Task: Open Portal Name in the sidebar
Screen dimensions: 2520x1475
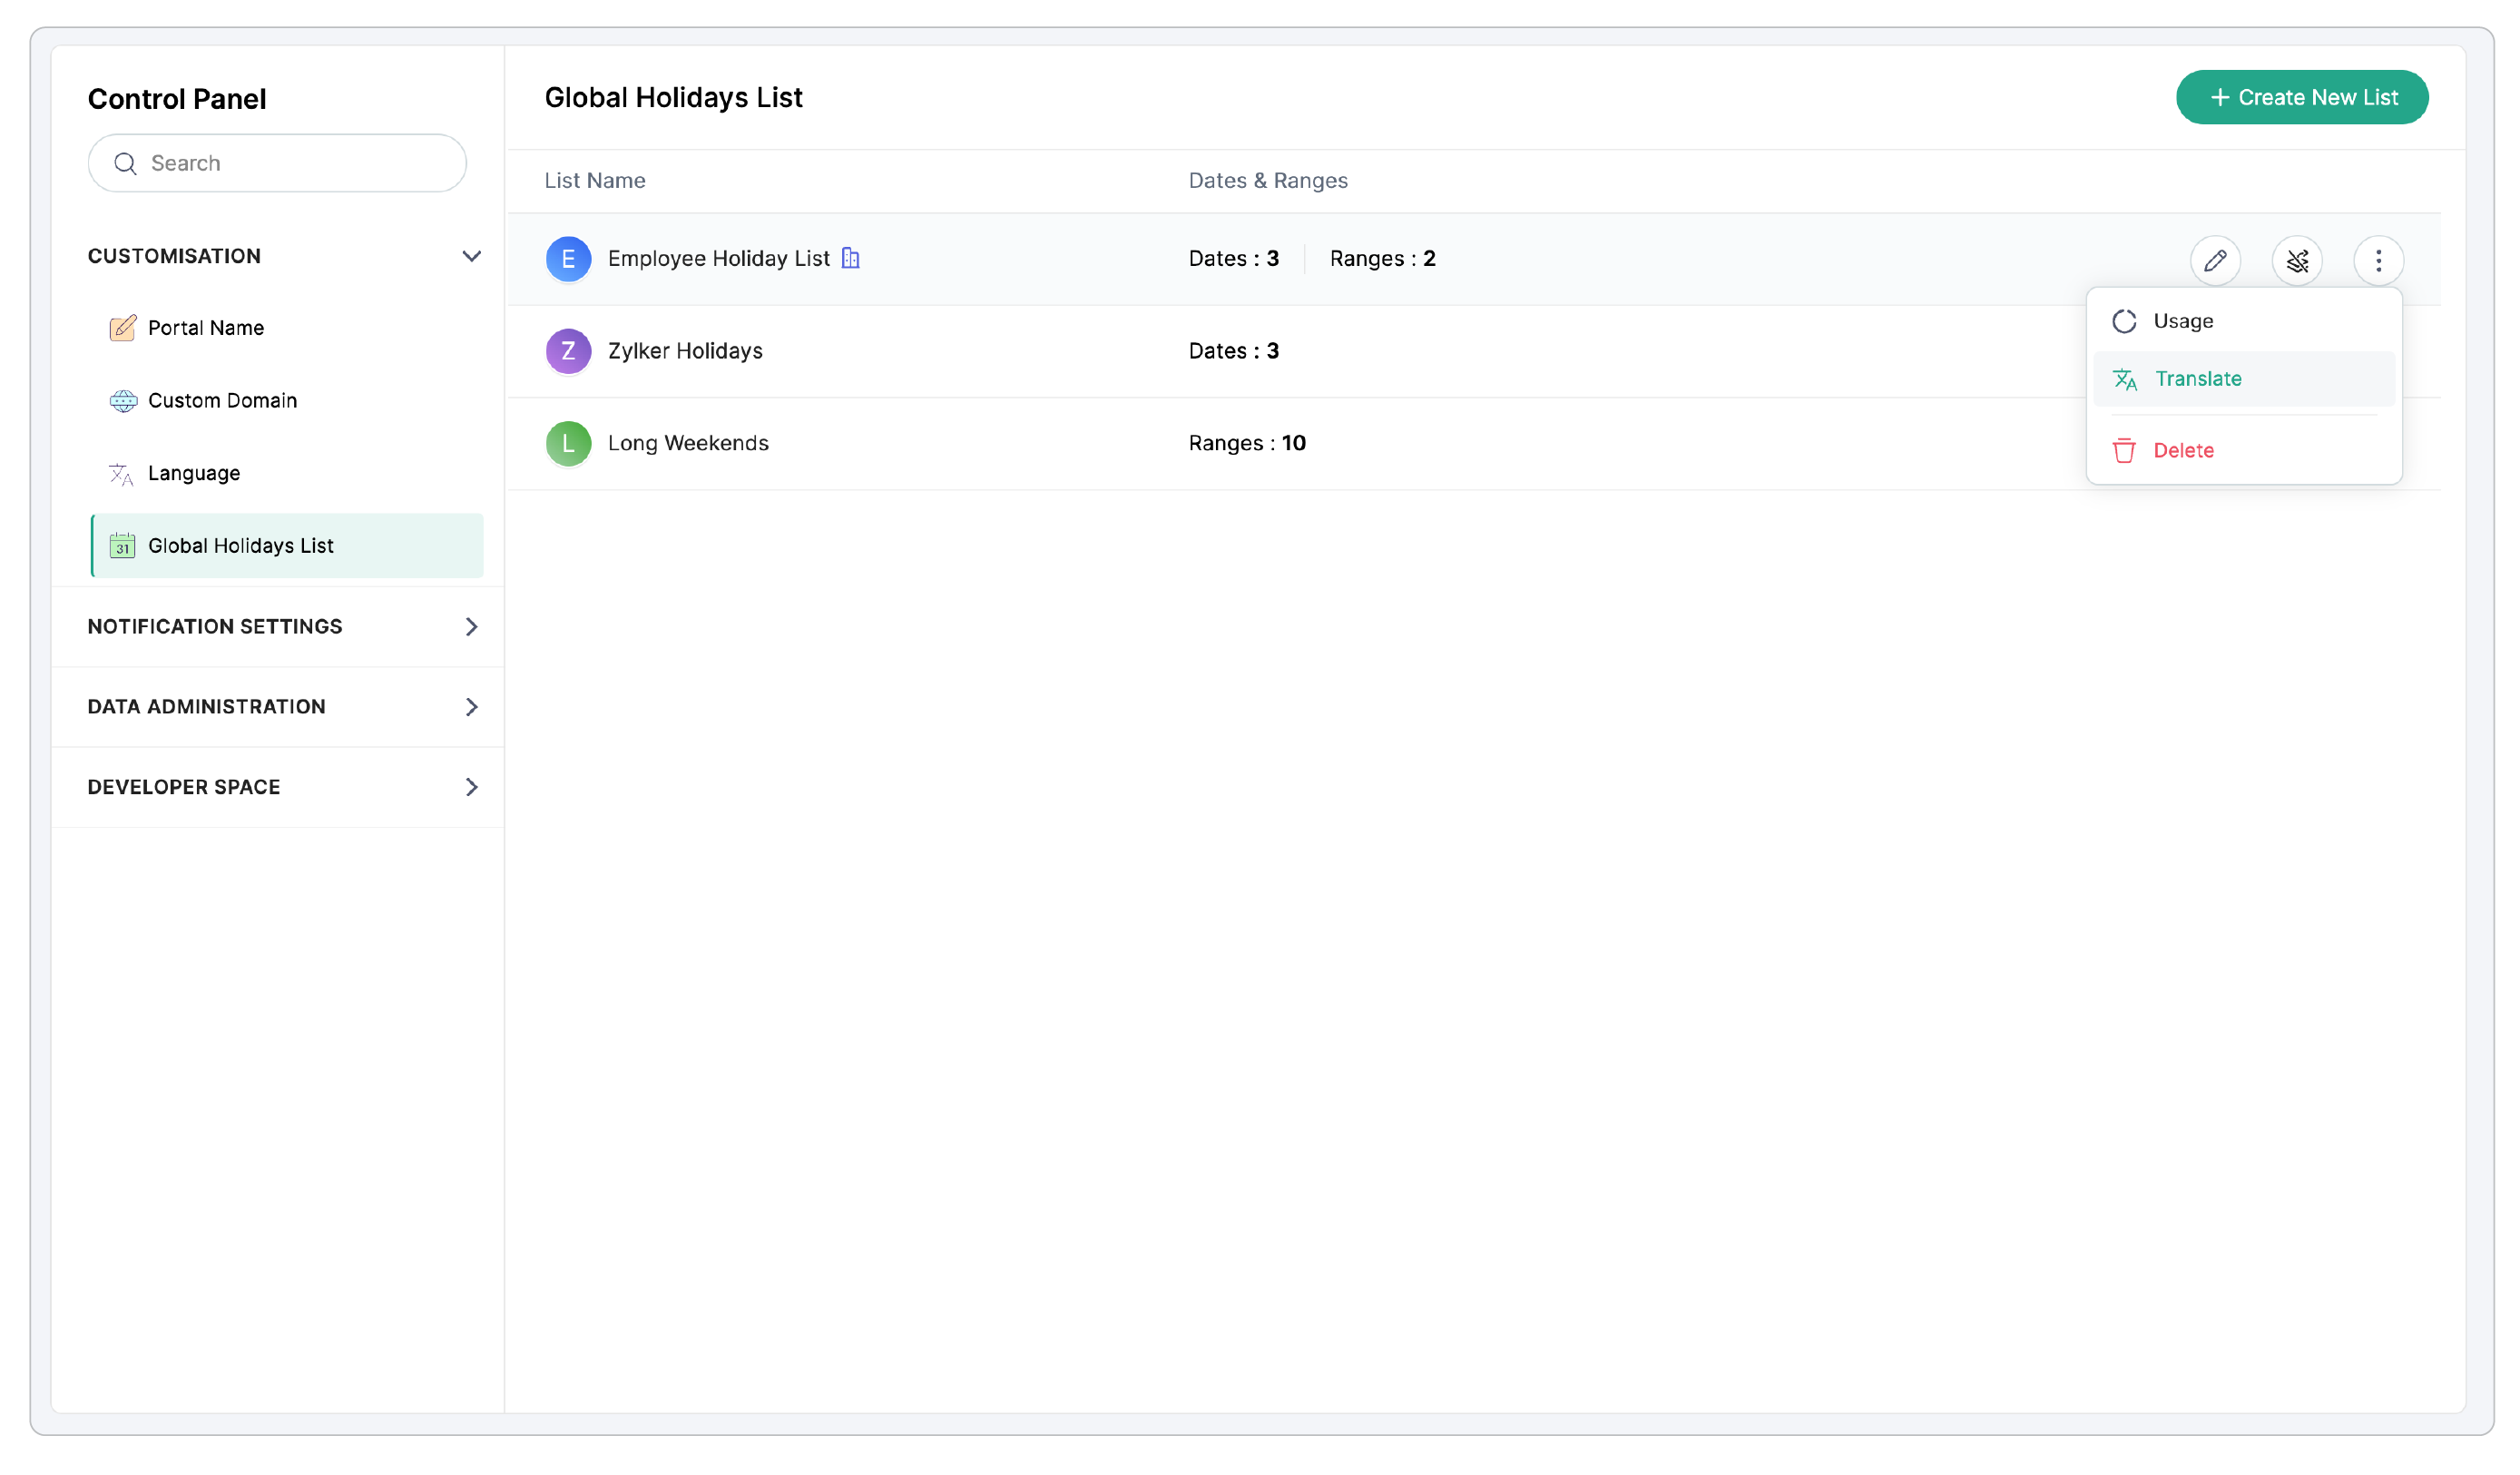Action: tap(205, 328)
